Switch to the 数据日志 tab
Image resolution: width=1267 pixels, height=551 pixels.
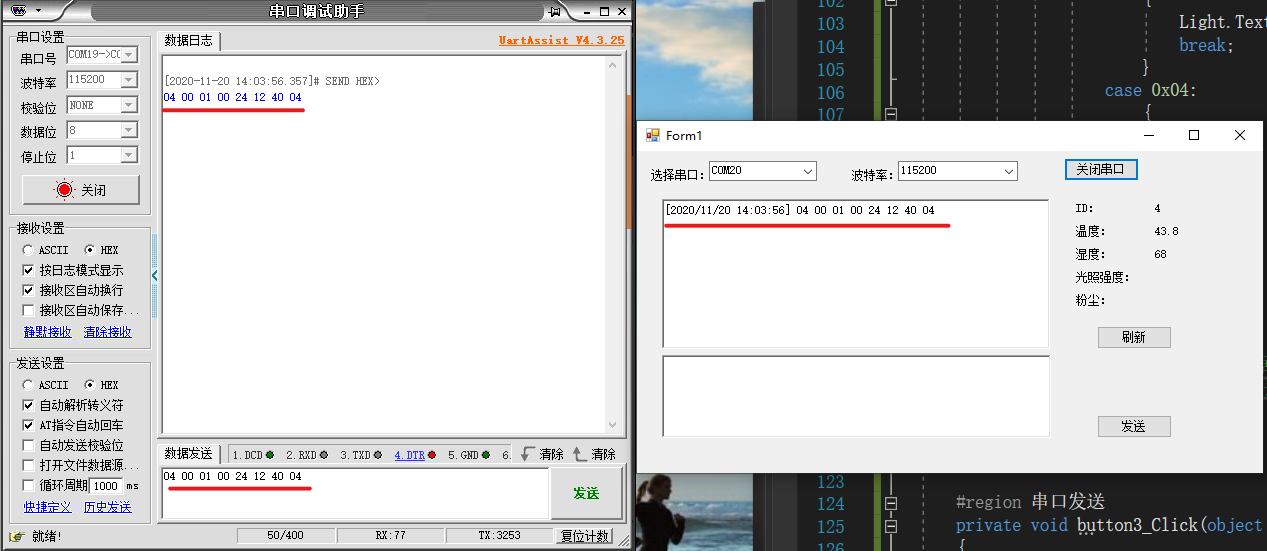click(x=189, y=40)
